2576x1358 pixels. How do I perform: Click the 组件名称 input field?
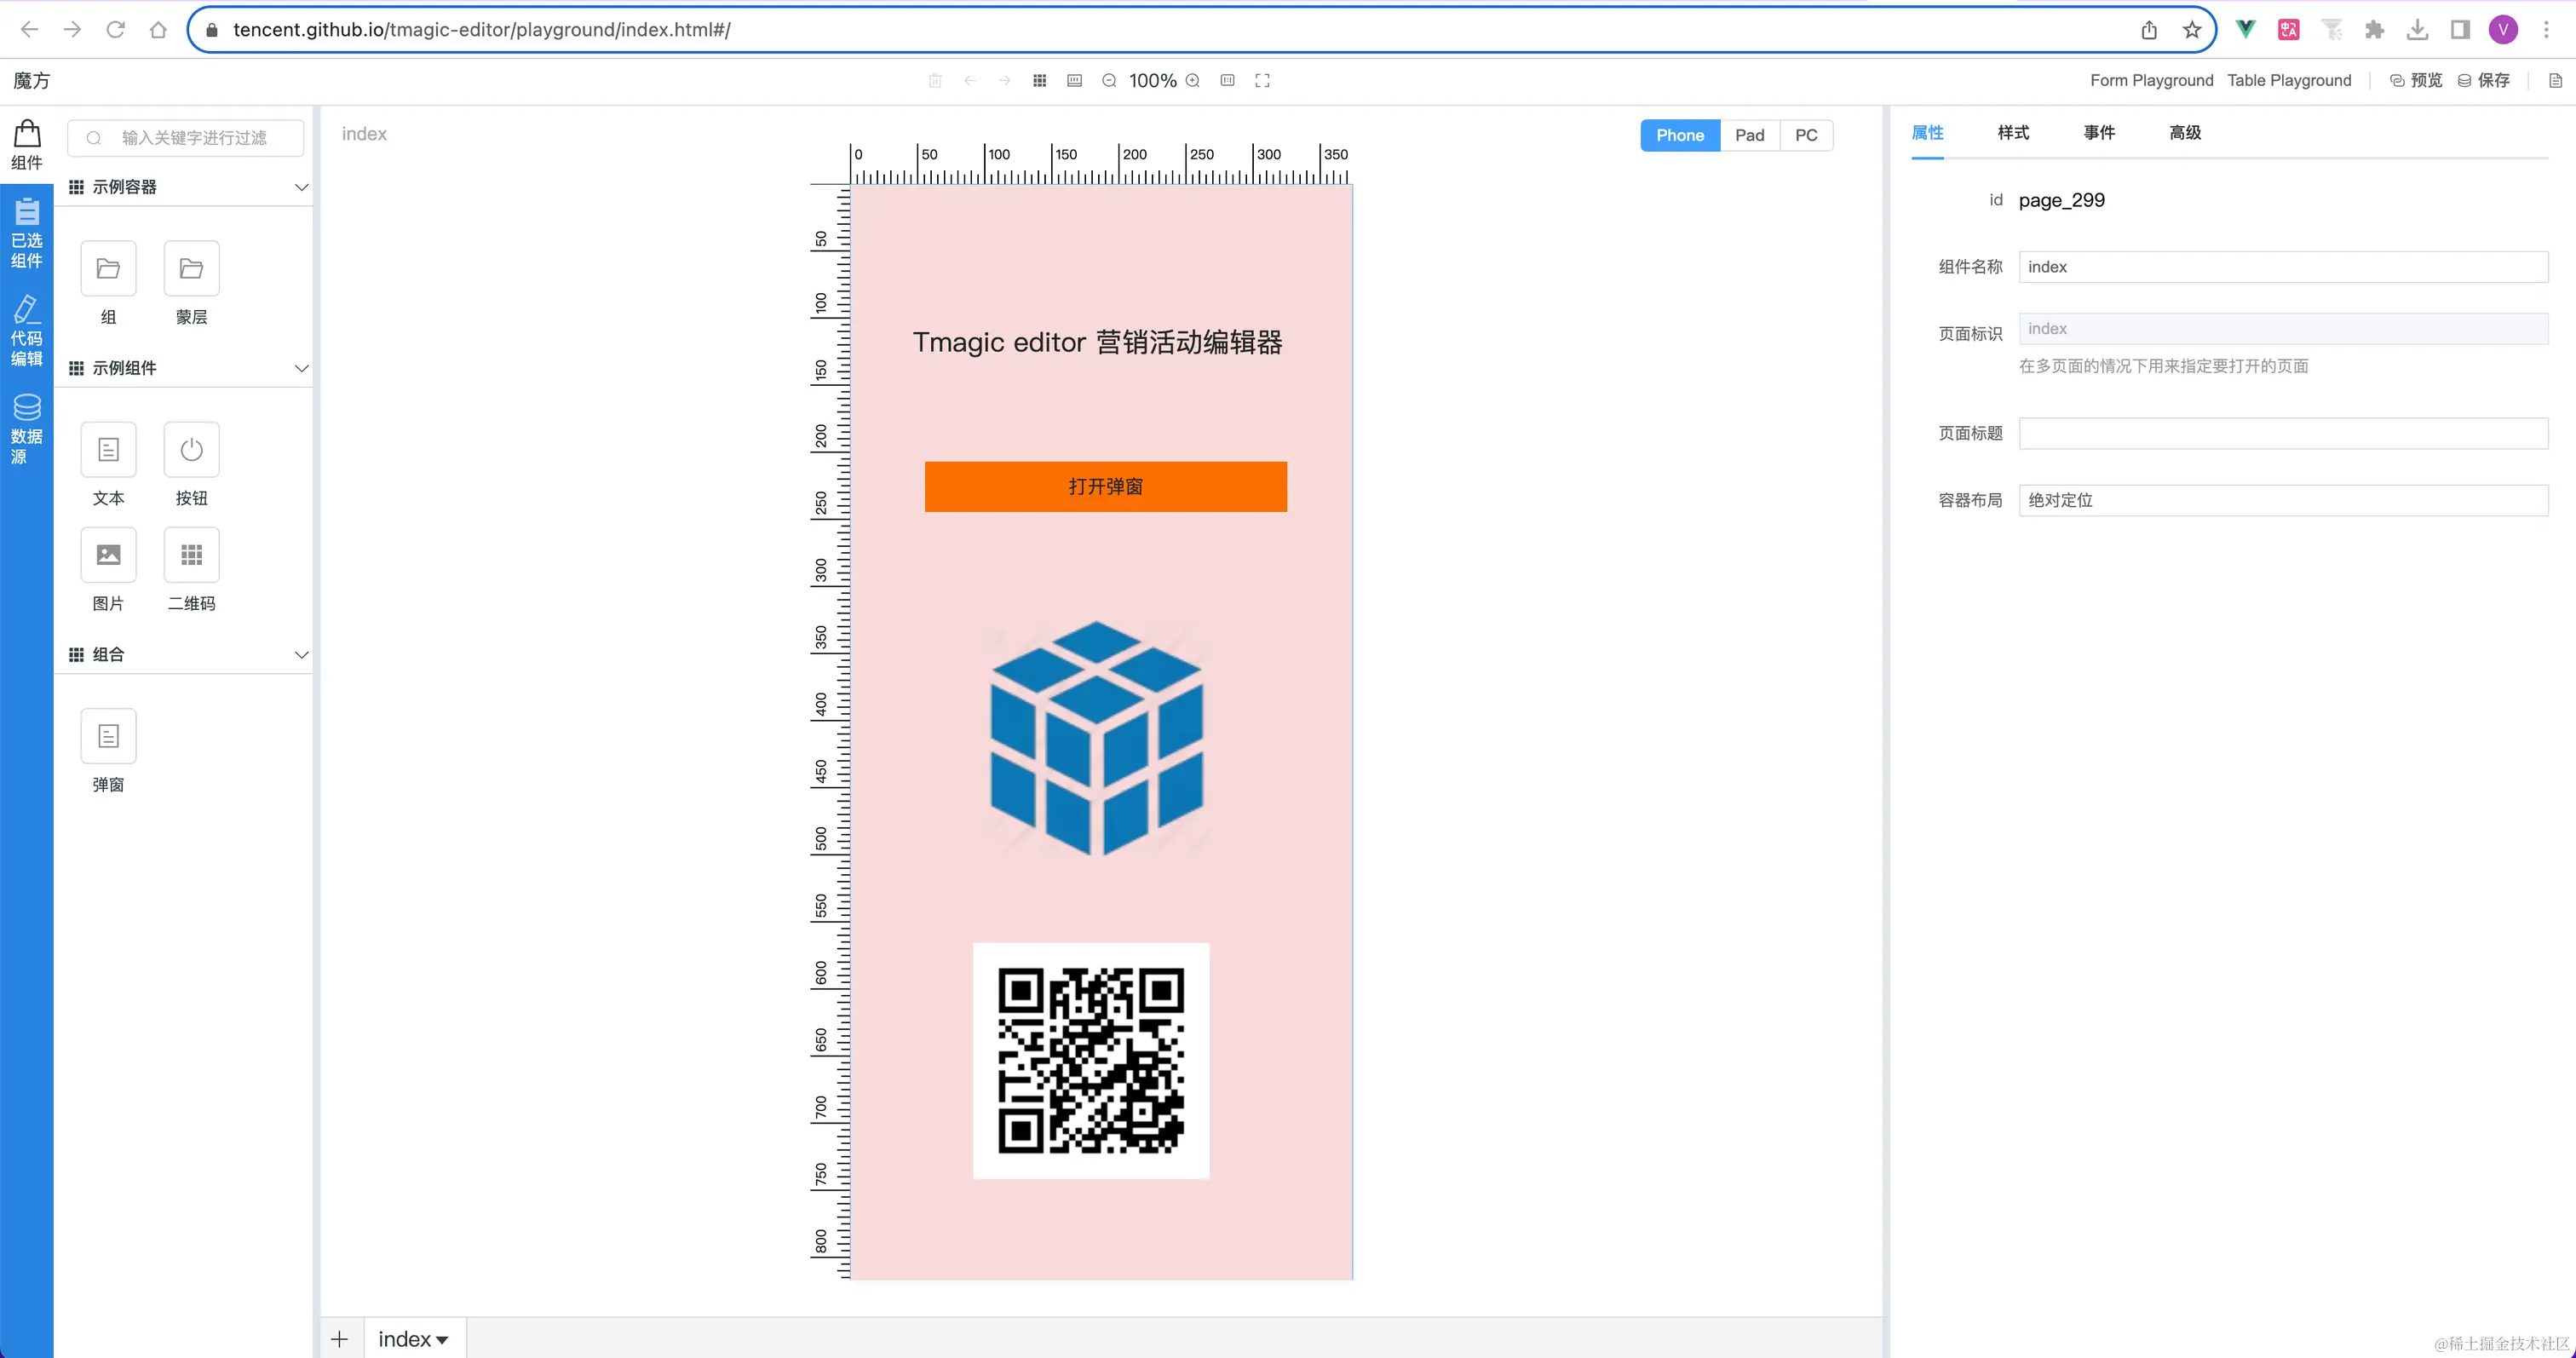pyautogui.click(x=2283, y=267)
